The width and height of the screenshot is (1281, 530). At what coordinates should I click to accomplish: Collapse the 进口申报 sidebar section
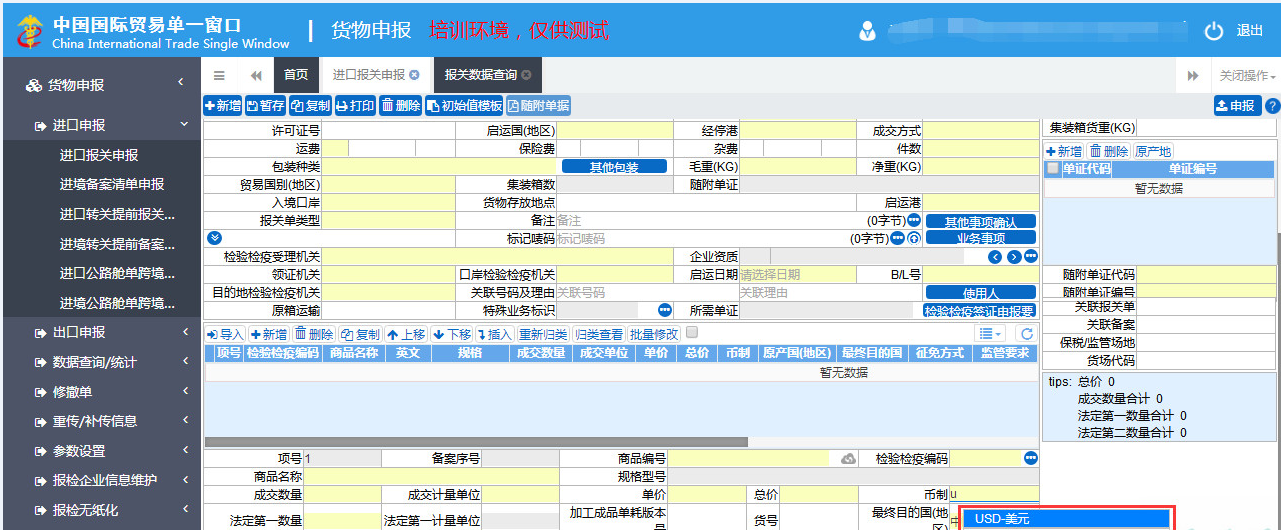tap(100, 125)
